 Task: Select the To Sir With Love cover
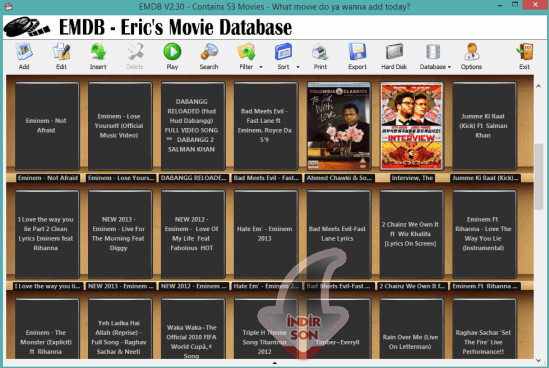tap(339, 126)
